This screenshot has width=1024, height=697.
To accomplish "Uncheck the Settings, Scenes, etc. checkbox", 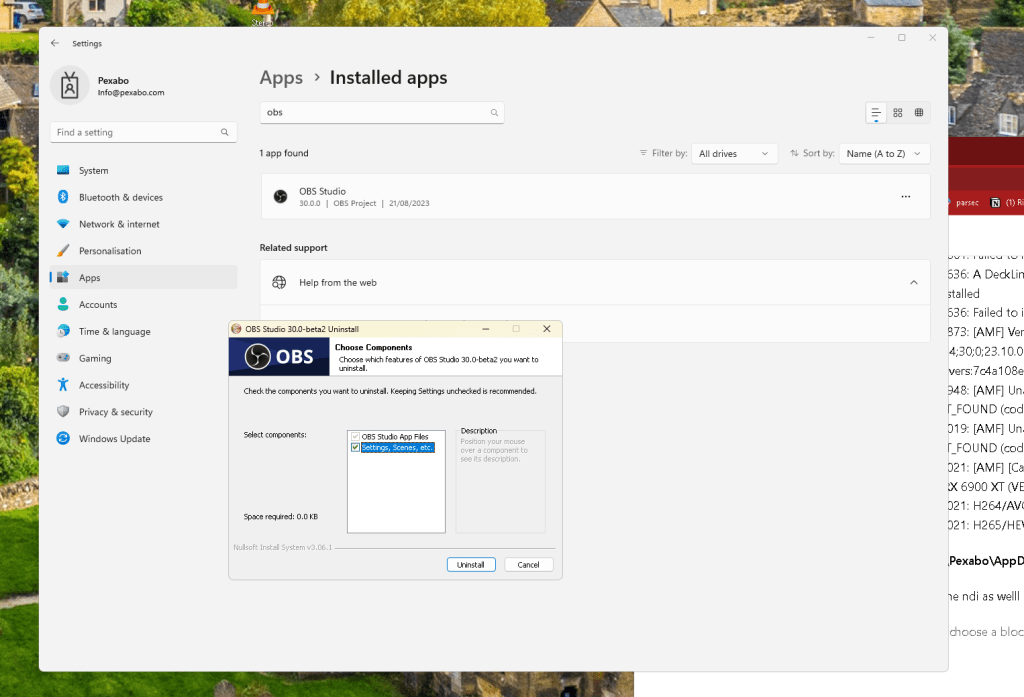I will tap(355, 447).
